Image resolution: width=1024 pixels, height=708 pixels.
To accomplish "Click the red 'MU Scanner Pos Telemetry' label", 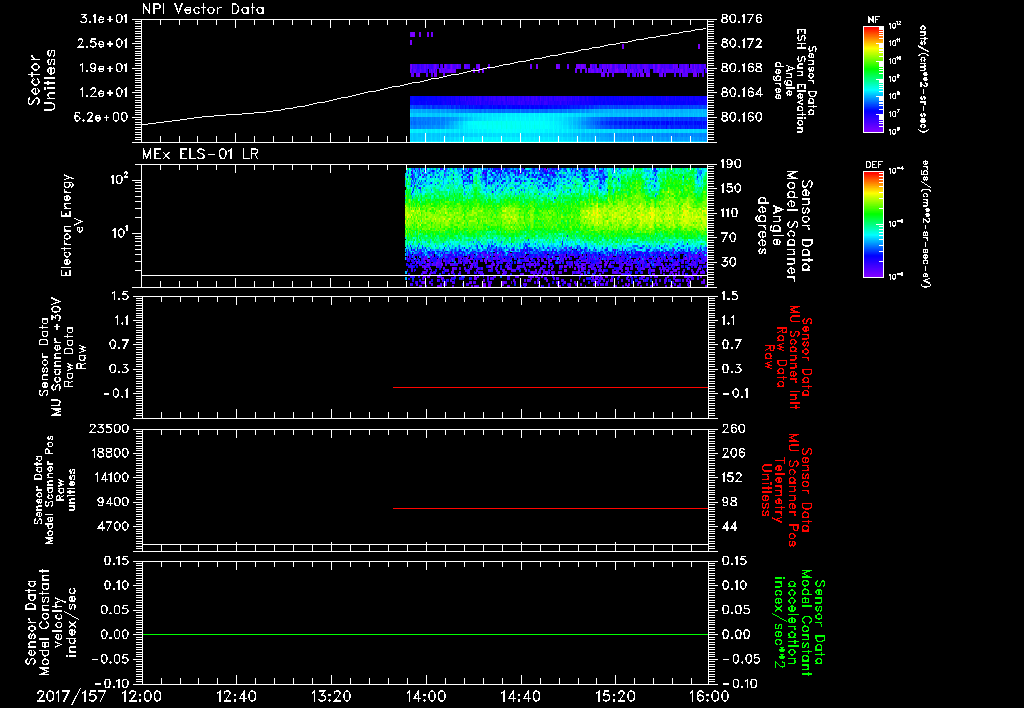I will [x=786, y=490].
